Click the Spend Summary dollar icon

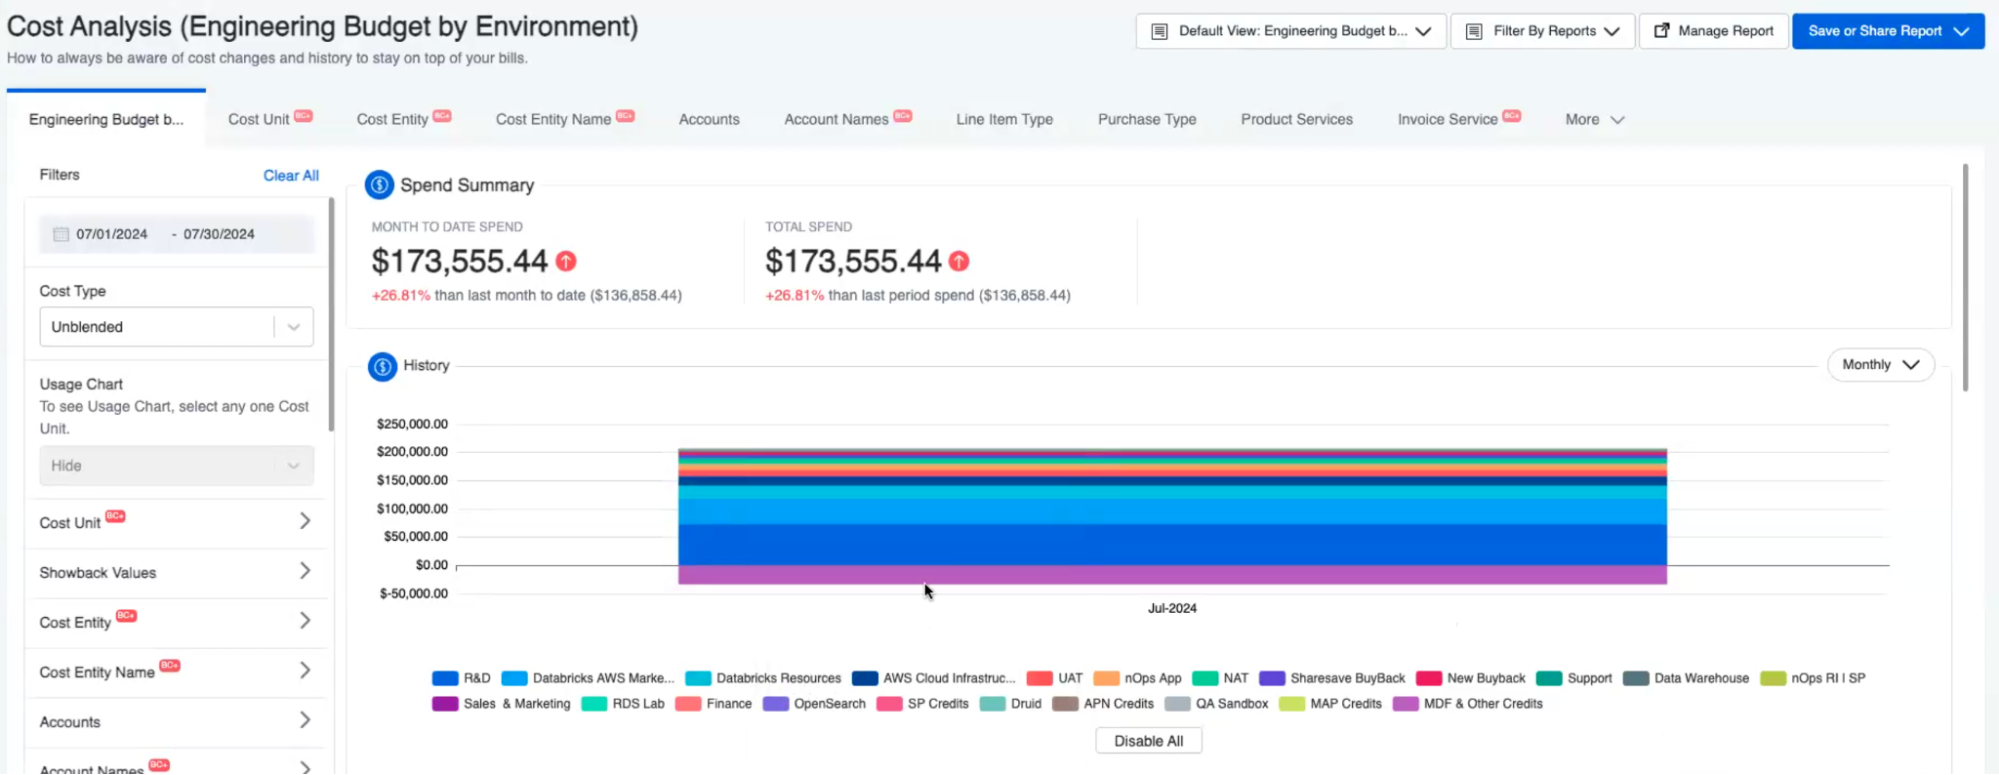(x=379, y=185)
